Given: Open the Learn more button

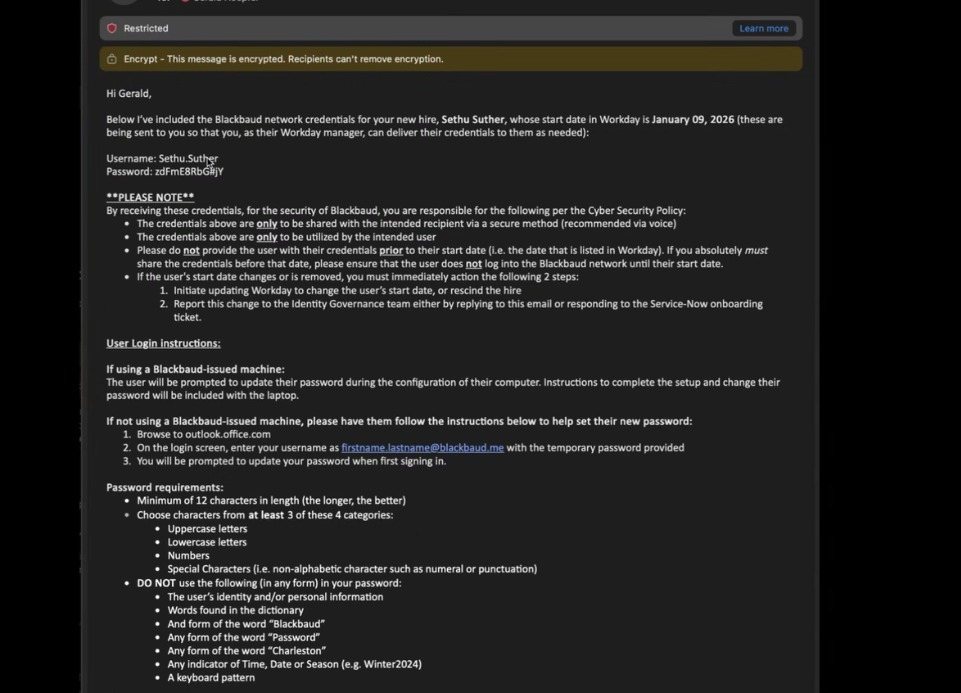Looking at the screenshot, I should click(x=764, y=29).
